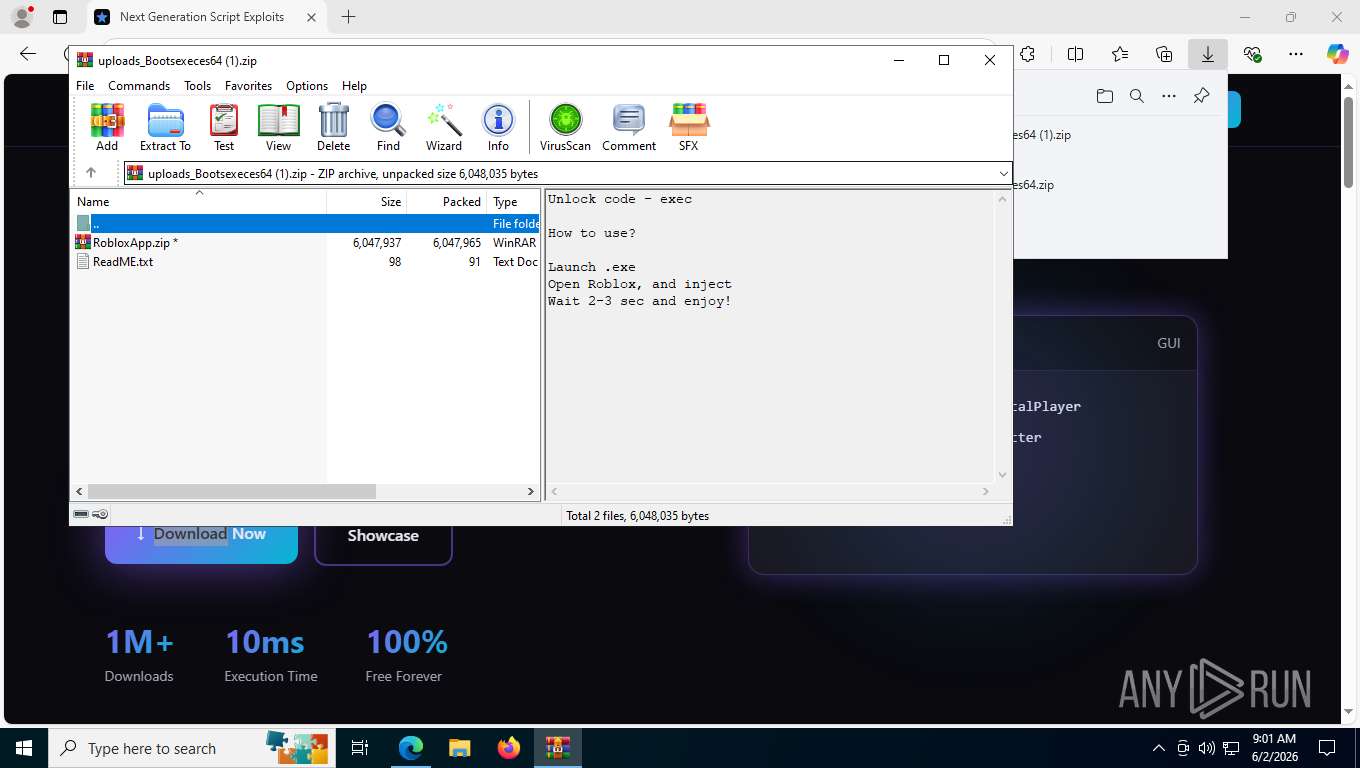Click the Download Now button on webpage
The image size is (1360, 768).
pos(201,535)
